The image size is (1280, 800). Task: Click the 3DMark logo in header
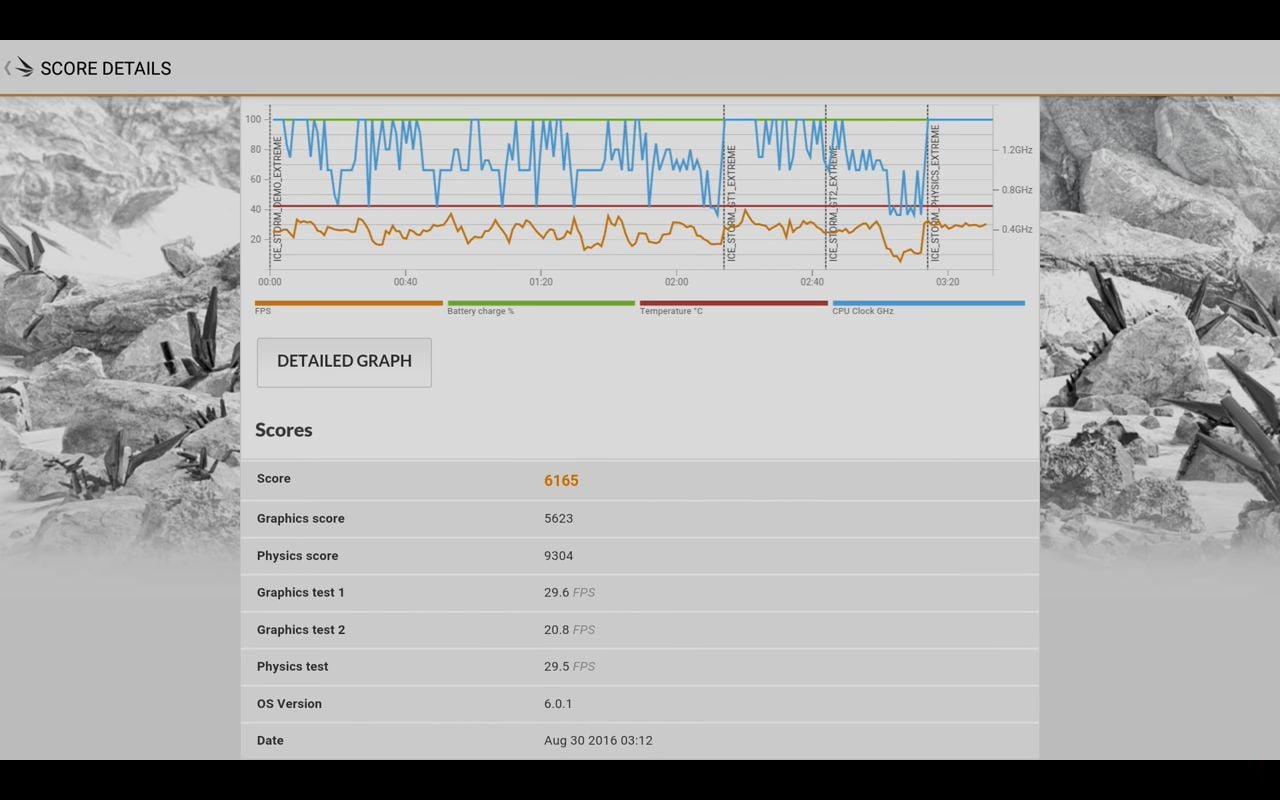coord(24,68)
